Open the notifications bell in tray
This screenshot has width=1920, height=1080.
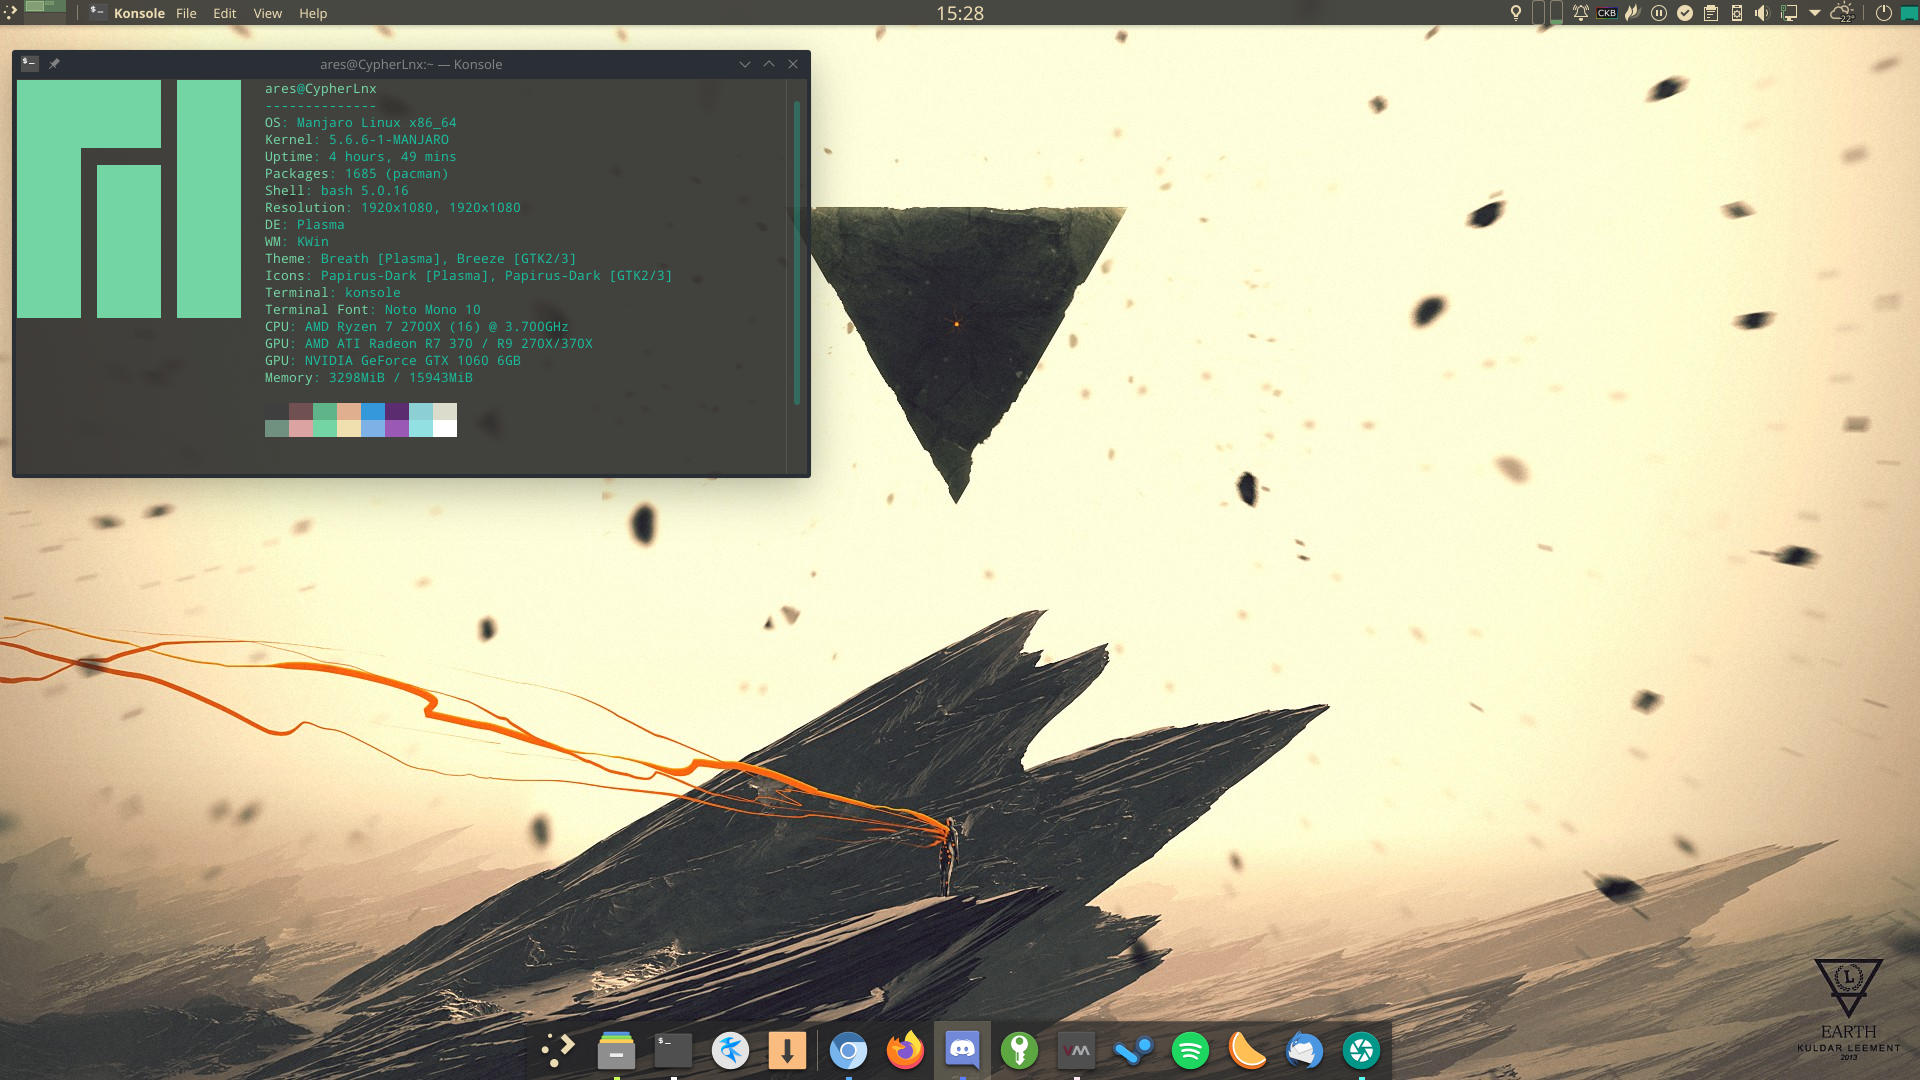coord(1580,13)
